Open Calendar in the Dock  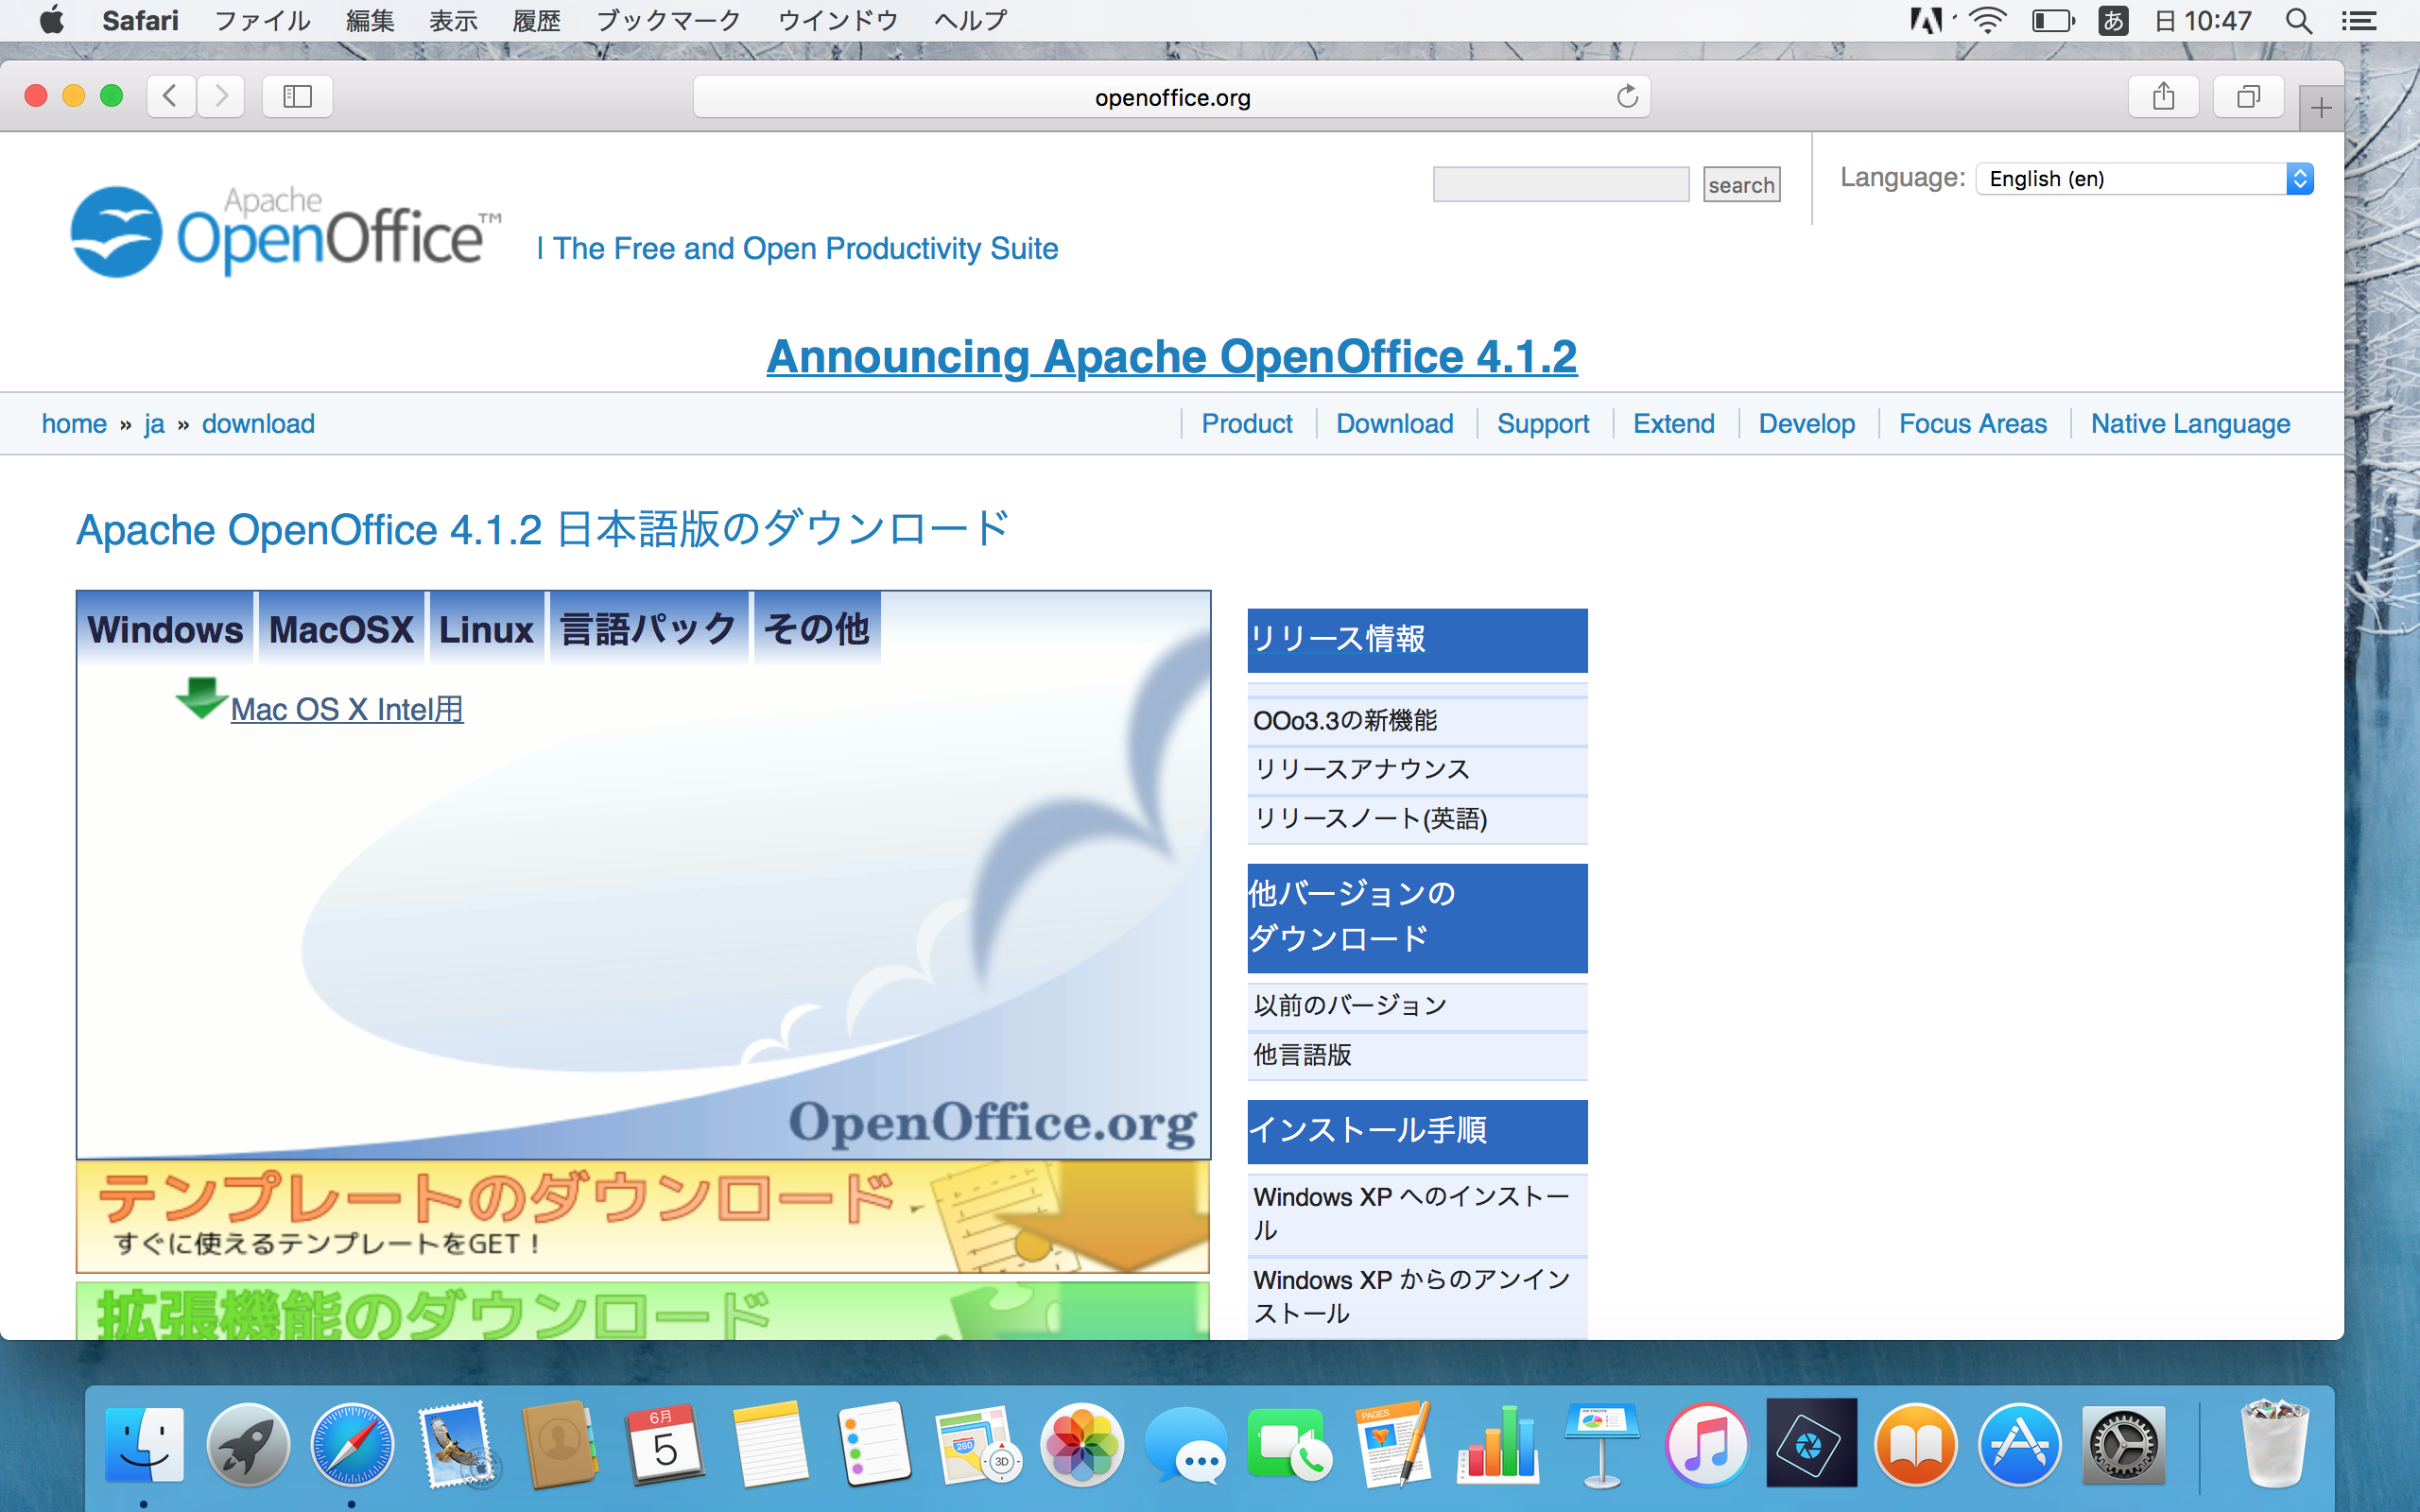(664, 1444)
